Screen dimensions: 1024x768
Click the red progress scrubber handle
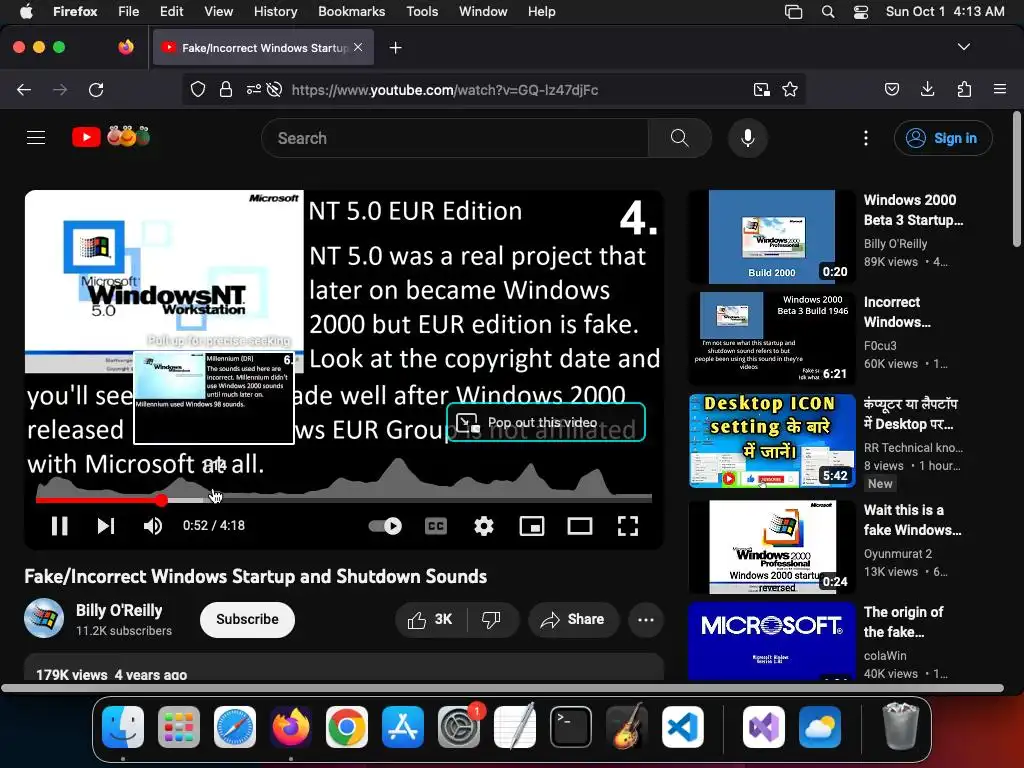pos(161,500)
